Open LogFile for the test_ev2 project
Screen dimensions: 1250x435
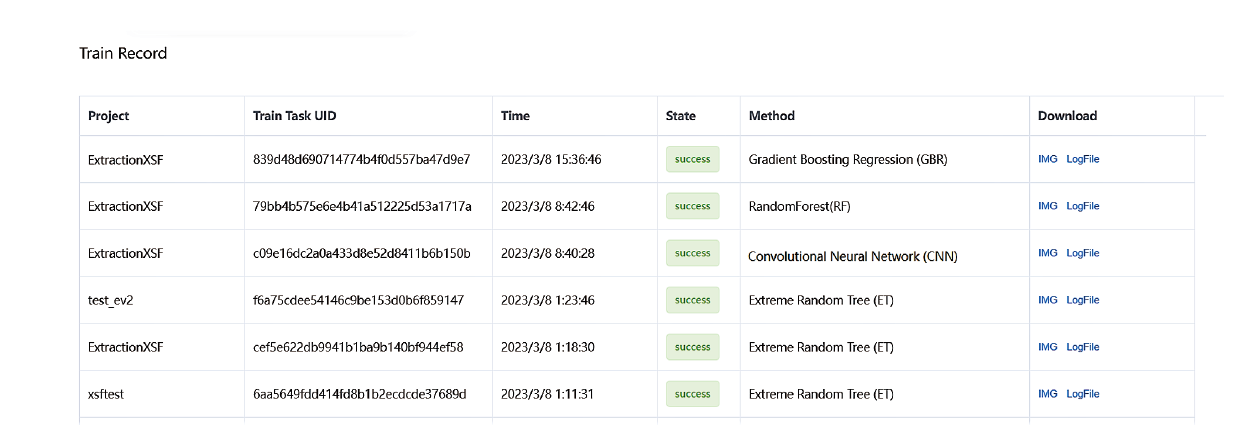pos(1083,300)
